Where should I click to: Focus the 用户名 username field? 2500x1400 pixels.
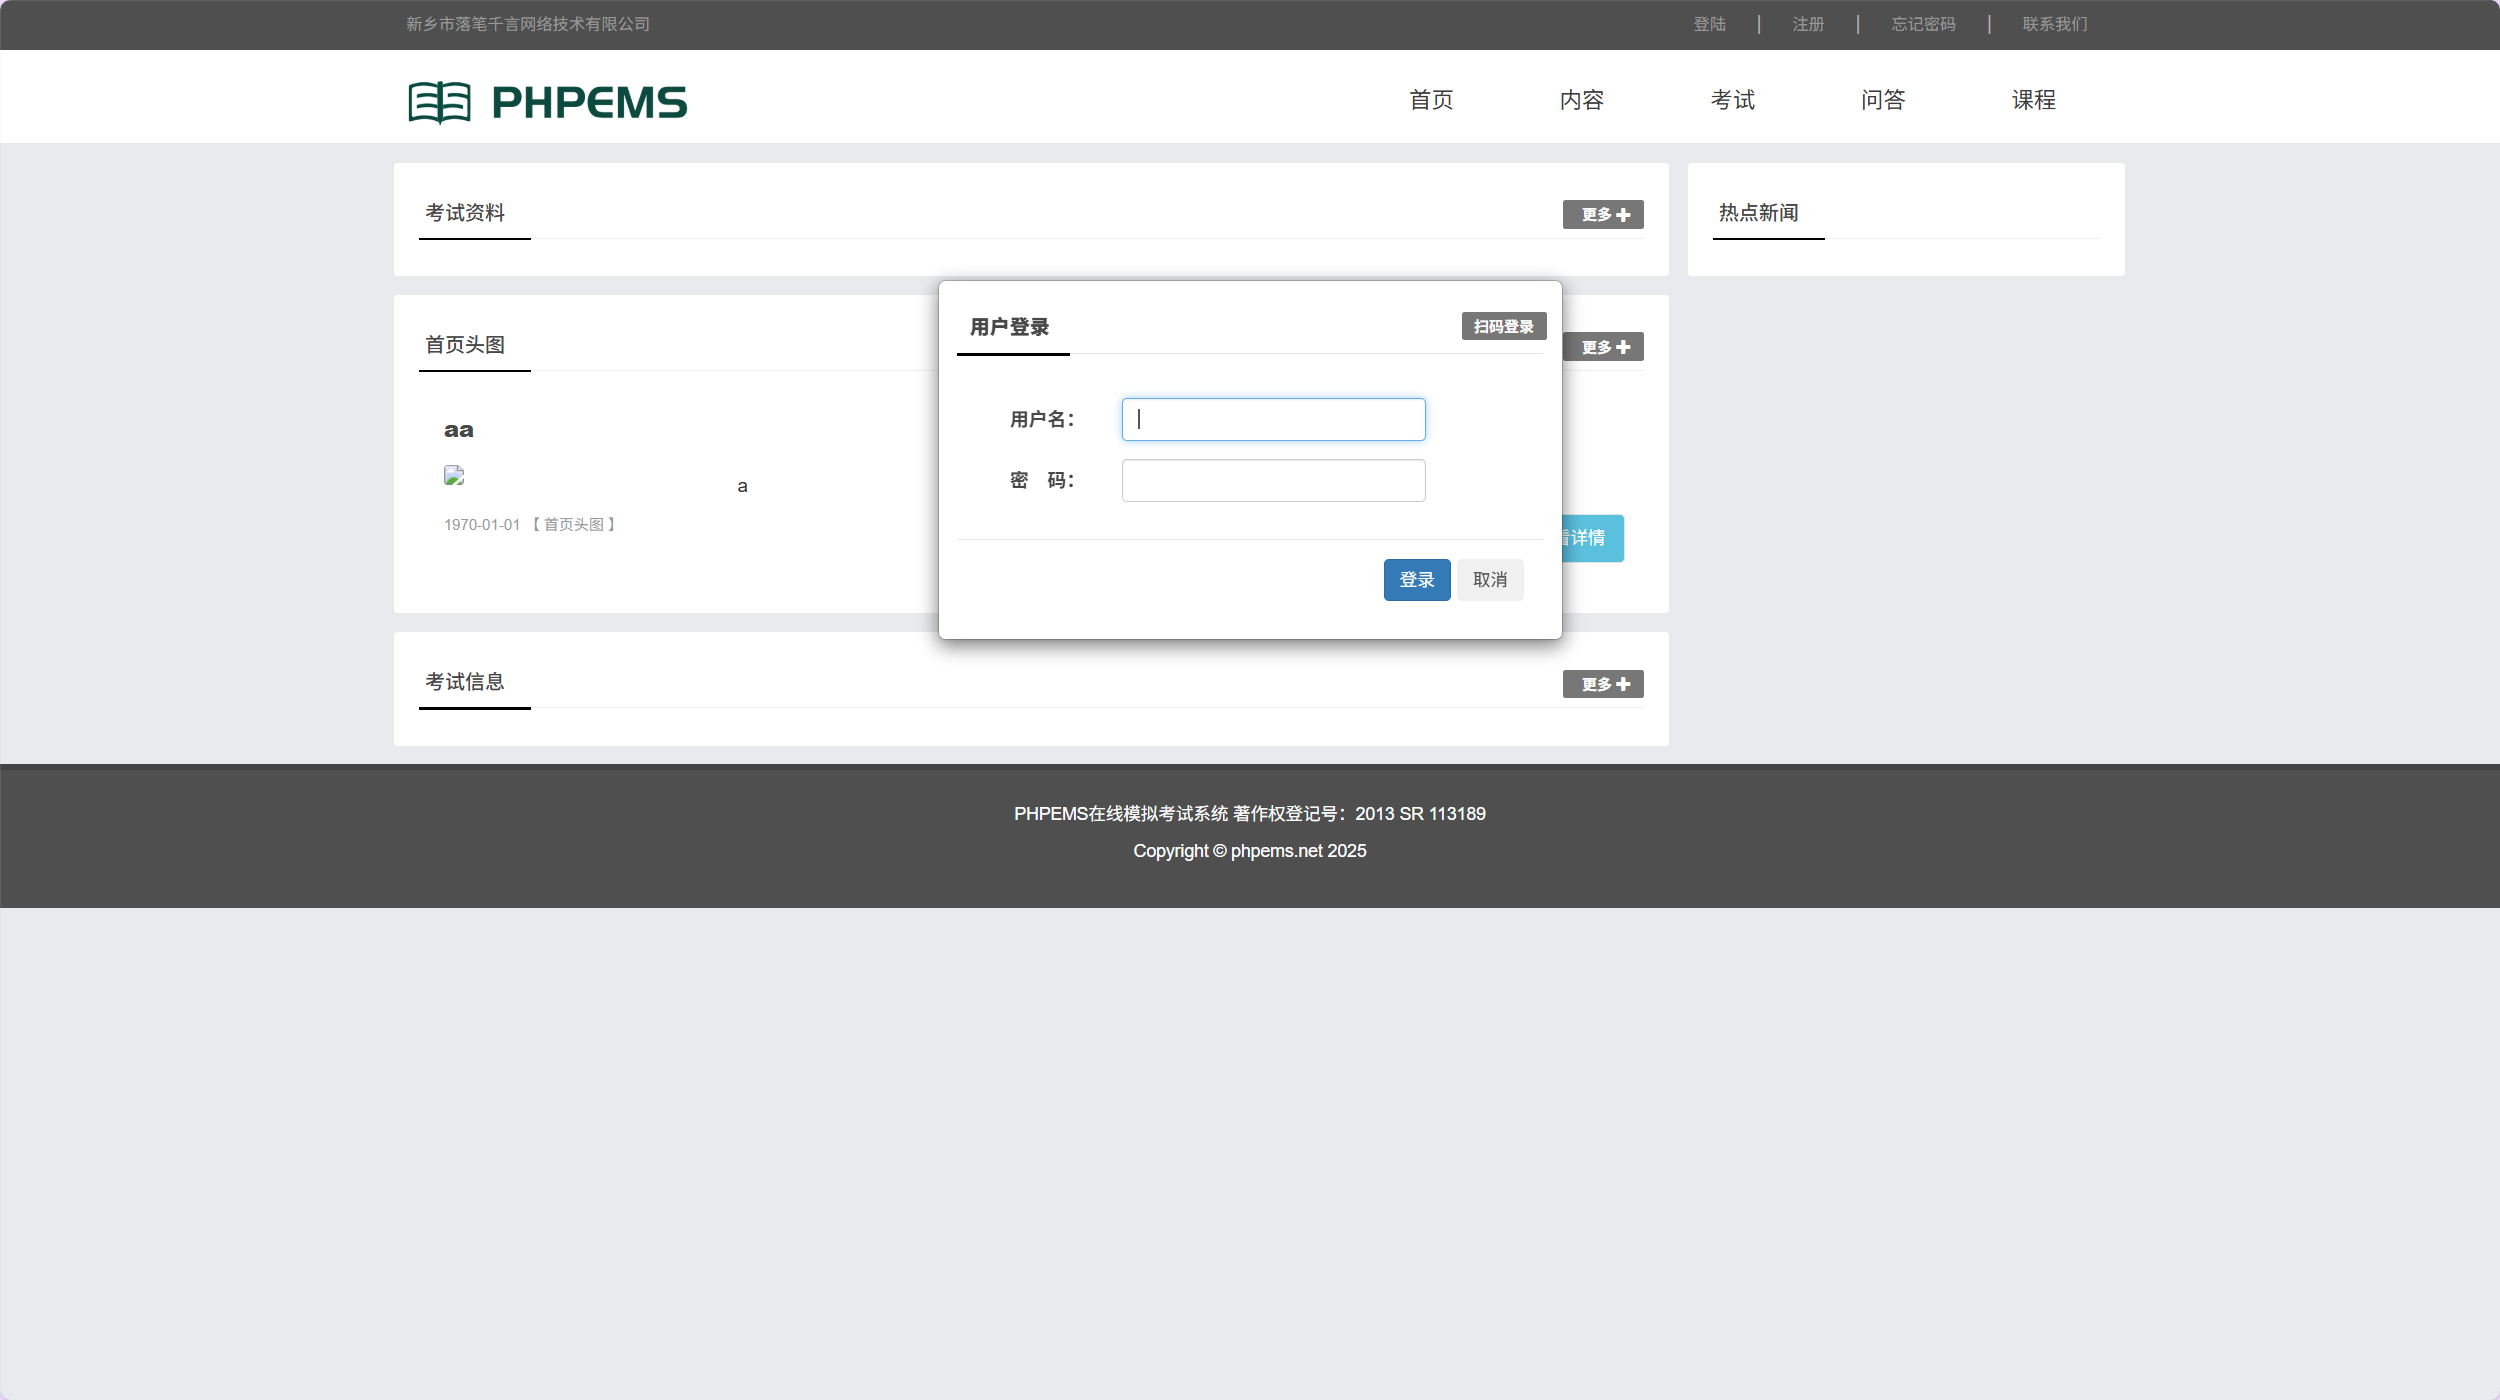(x=1272, y=420)
